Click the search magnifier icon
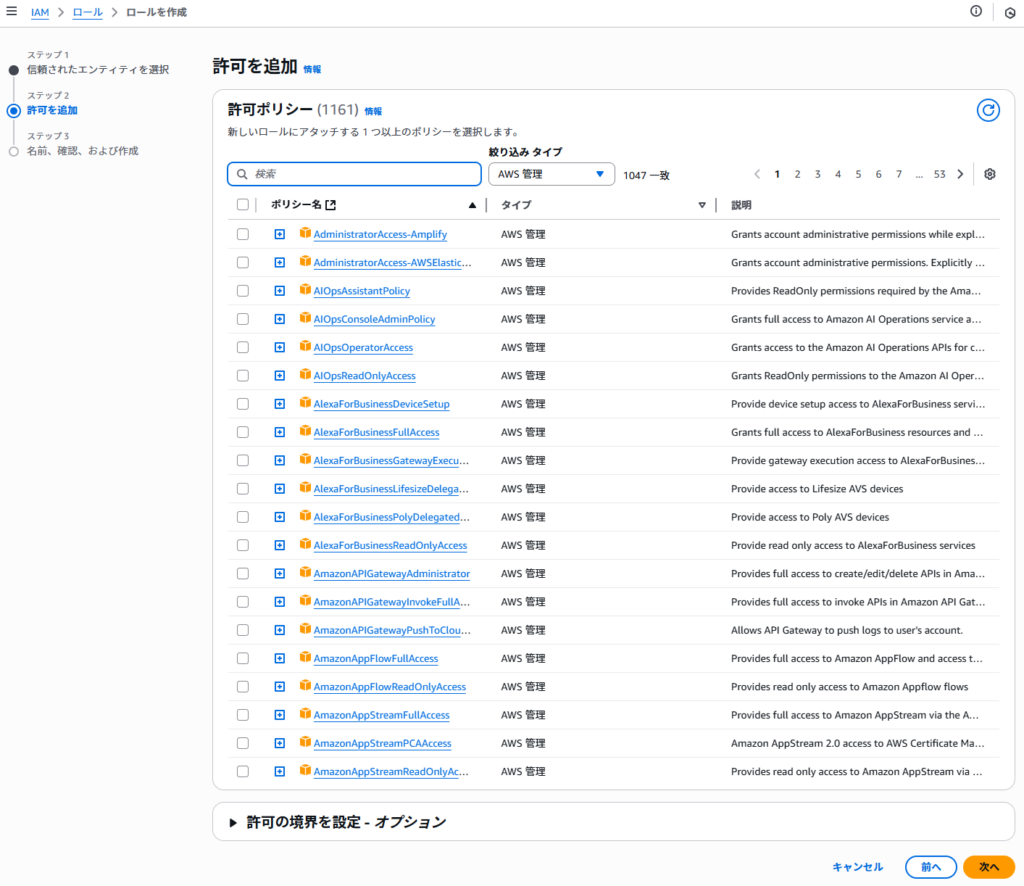The width and height of the screenshot is (1024, 886). coord(242,174)
